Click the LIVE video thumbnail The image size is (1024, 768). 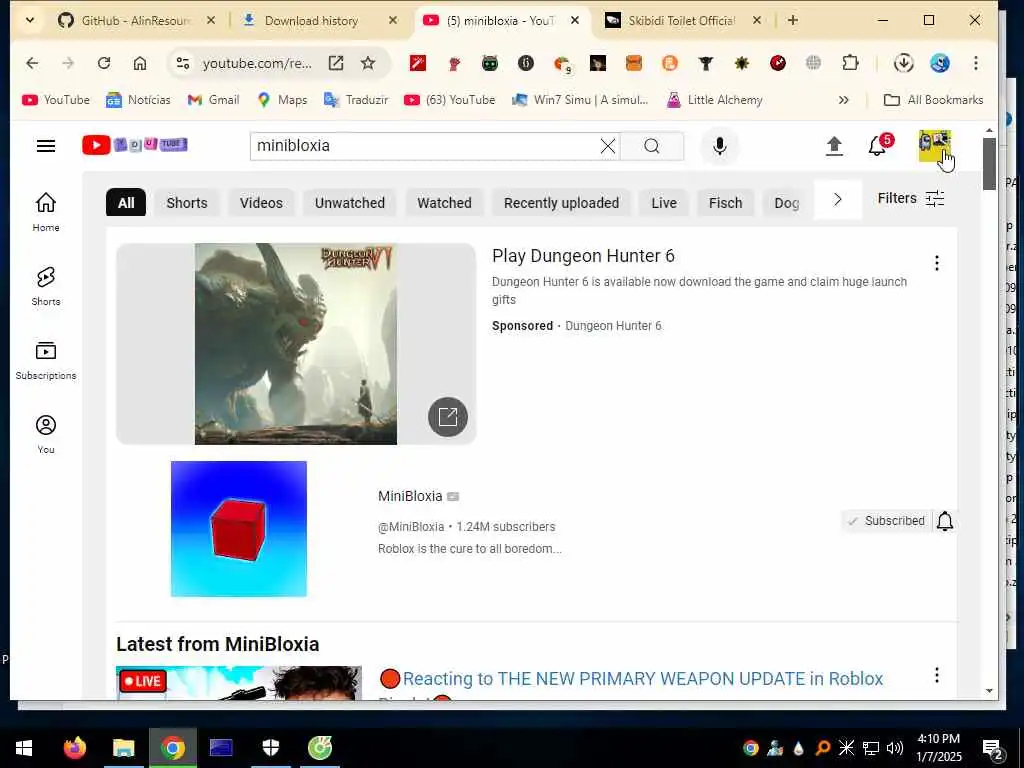pyautogui.click(x=238, y=682)
